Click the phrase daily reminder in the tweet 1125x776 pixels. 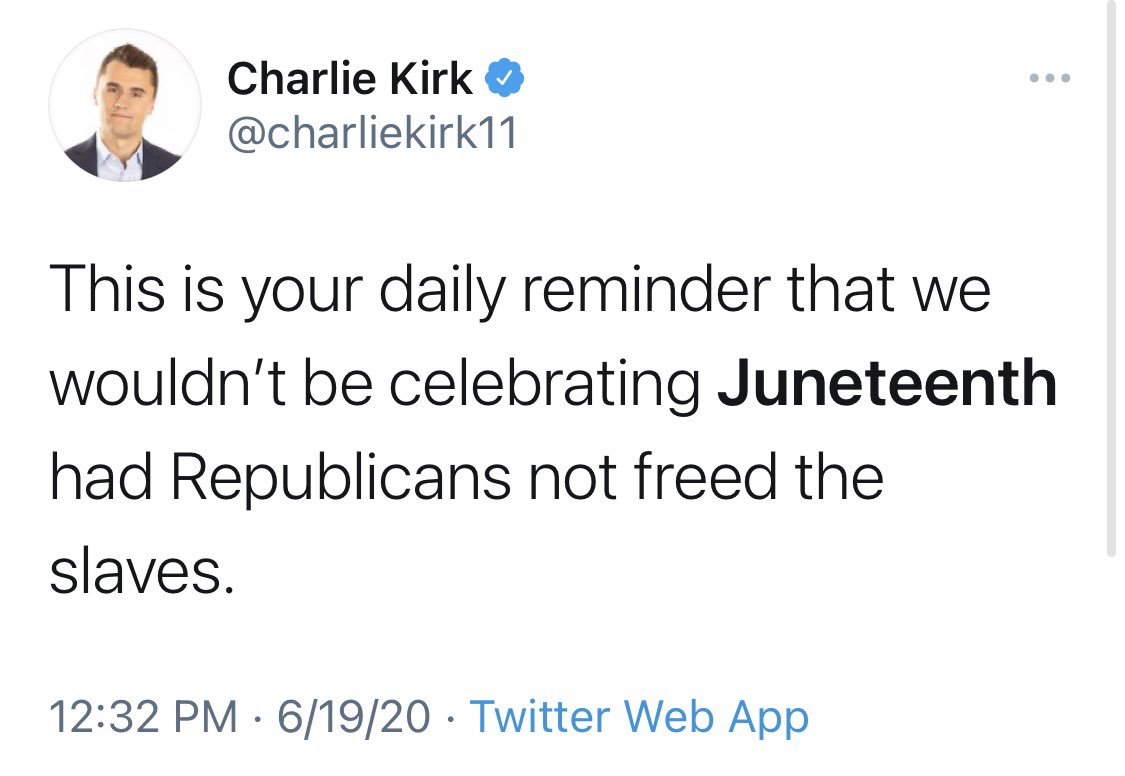pos(575,290)
